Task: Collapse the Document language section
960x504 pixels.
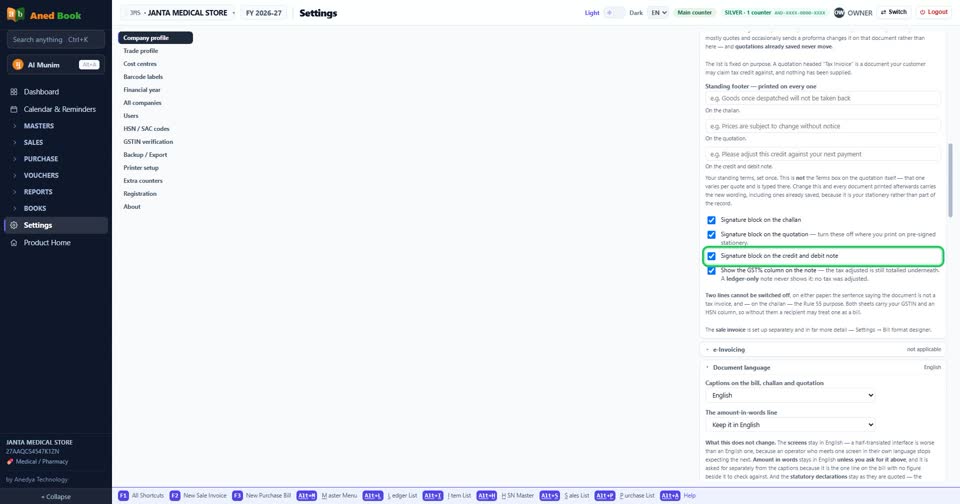Action: (823, 367)
